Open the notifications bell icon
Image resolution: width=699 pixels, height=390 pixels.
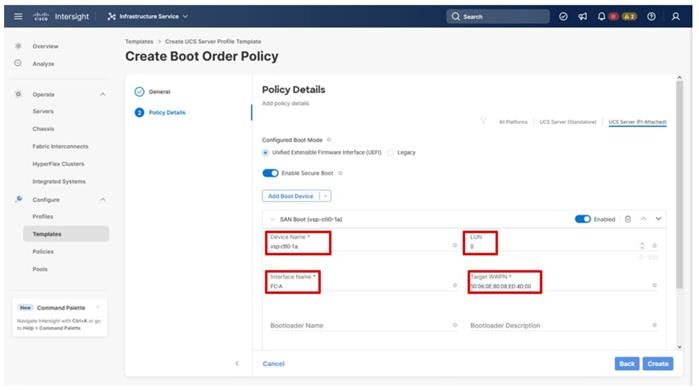click(601, 16)
